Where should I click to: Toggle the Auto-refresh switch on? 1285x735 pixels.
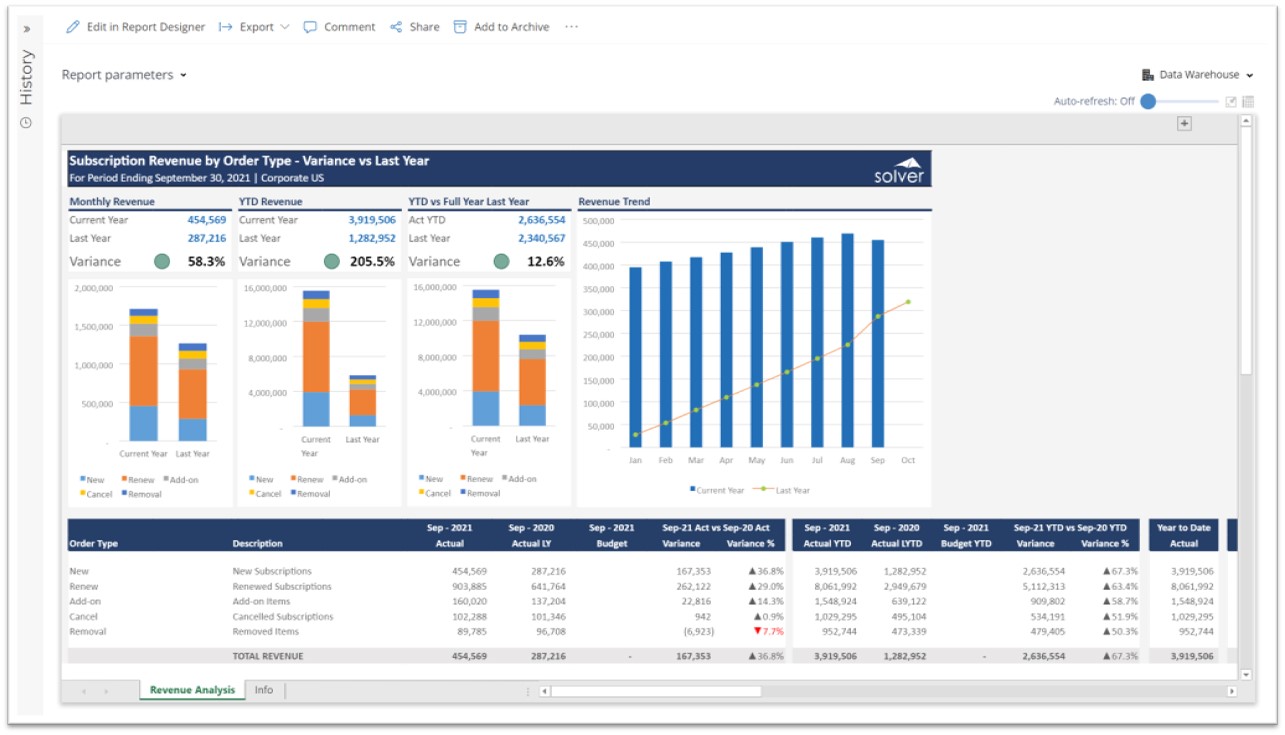pos(1149,101)
